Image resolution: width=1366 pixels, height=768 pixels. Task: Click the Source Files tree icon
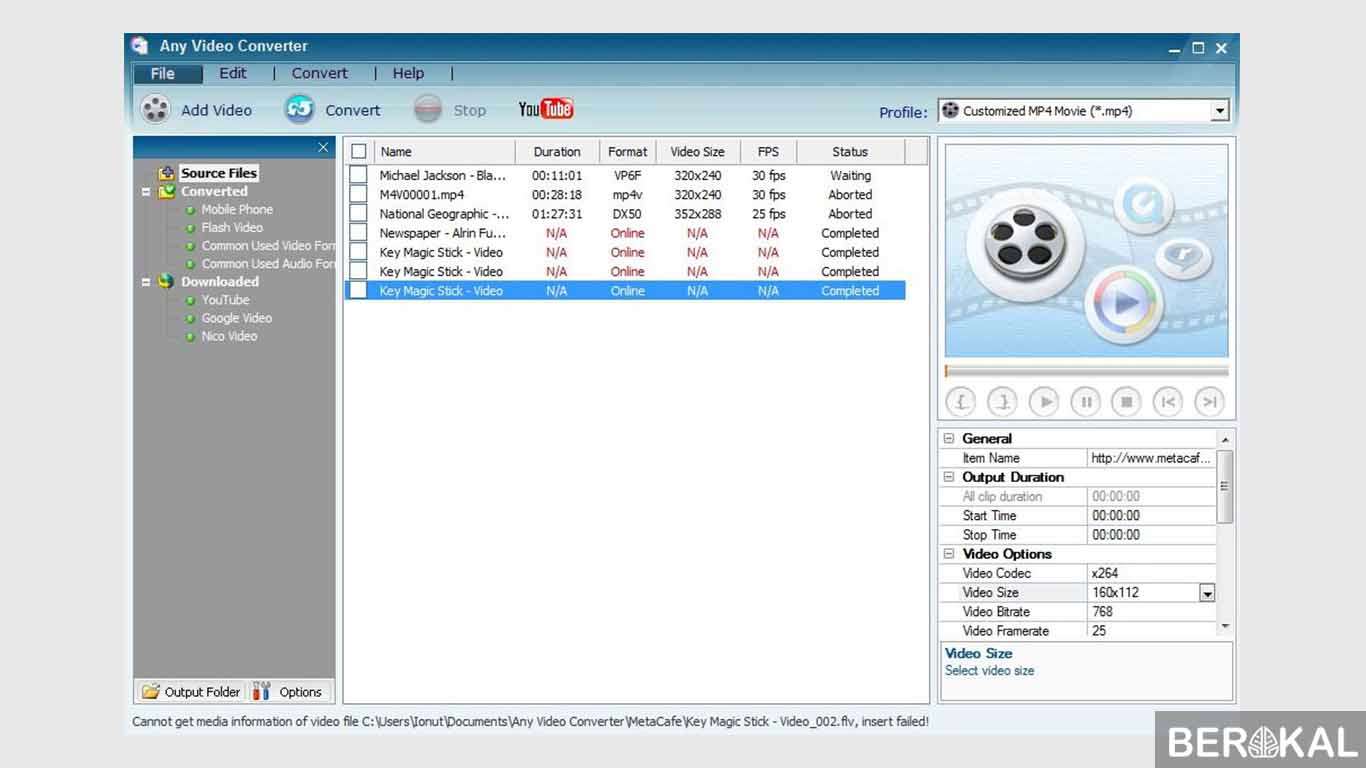click(x=167, y=173)
